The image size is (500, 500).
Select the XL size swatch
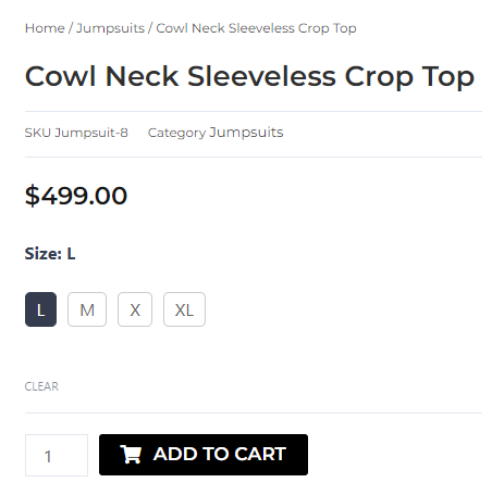[x=184, y=309]
